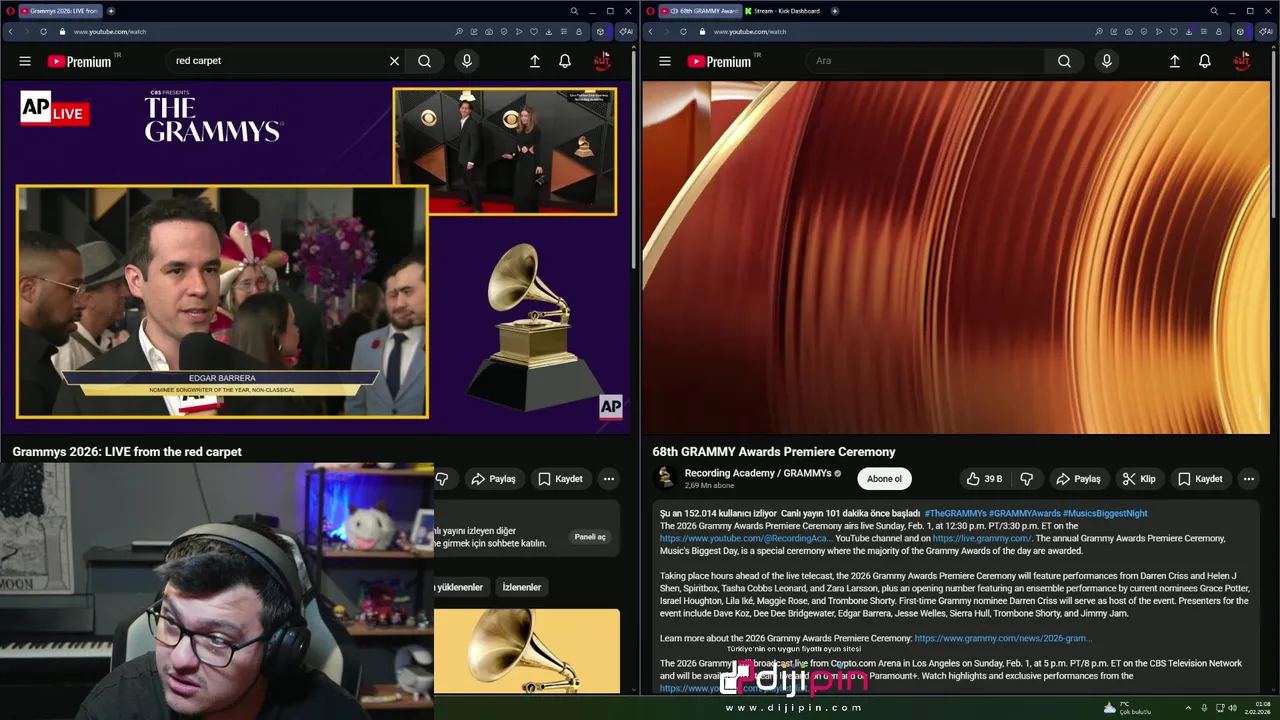Open a new tab in the right browser
The width and height of the screenshot is (1280, 720).
pos(835,11)
